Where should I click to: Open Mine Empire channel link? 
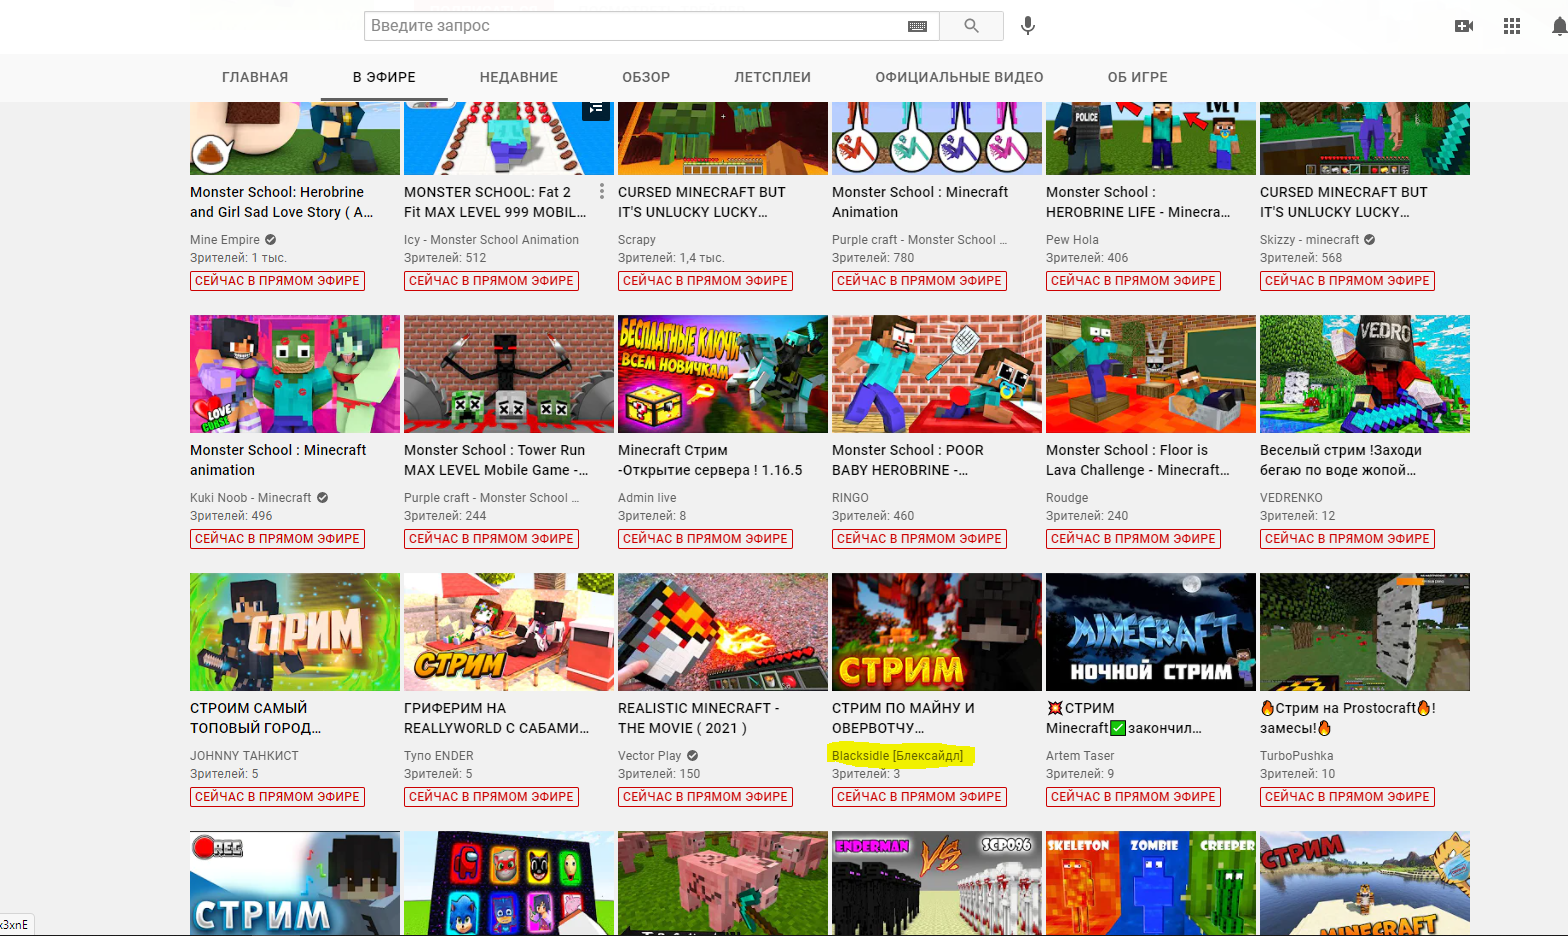click(x=225, y=240)
